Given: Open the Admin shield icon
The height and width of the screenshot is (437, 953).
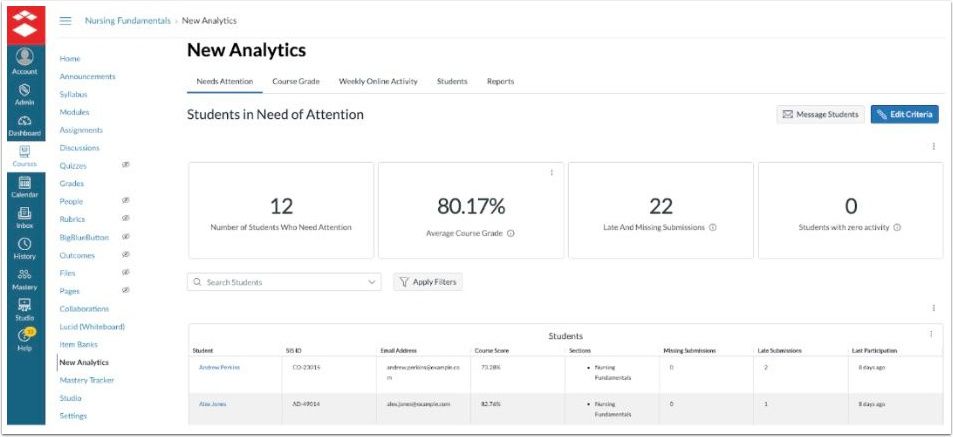Looking at the screenshot, I should (25, 93).
